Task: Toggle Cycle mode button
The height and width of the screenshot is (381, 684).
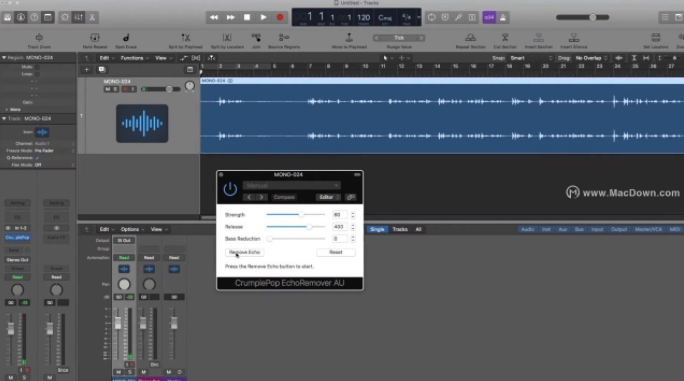Action: 431,17
